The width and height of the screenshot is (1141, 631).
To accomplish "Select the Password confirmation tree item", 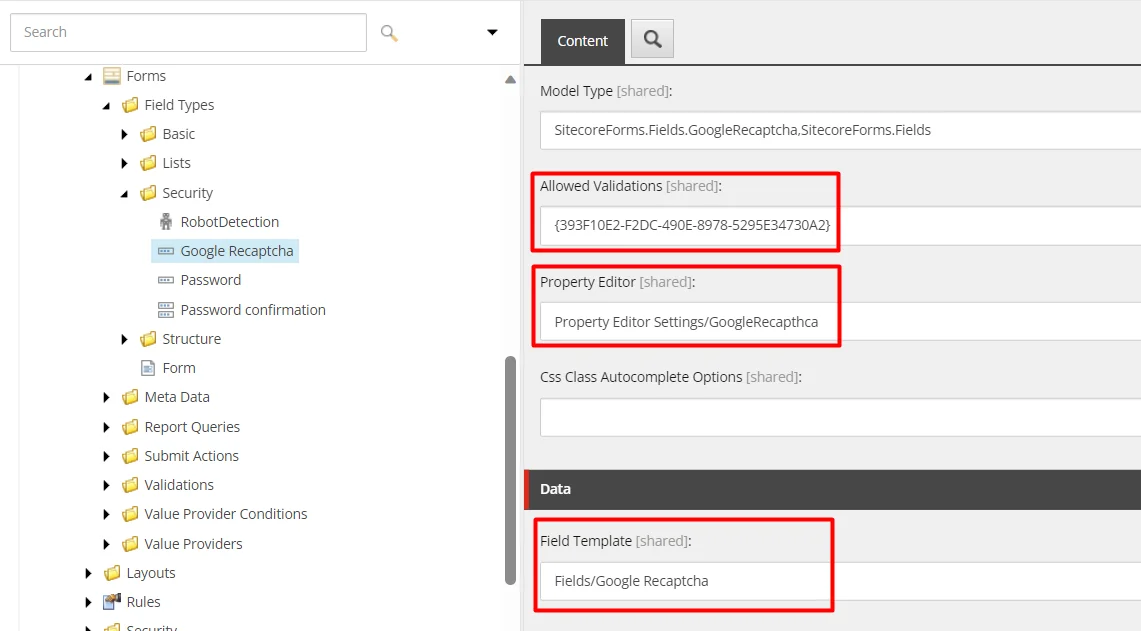I will click(253, 310).
